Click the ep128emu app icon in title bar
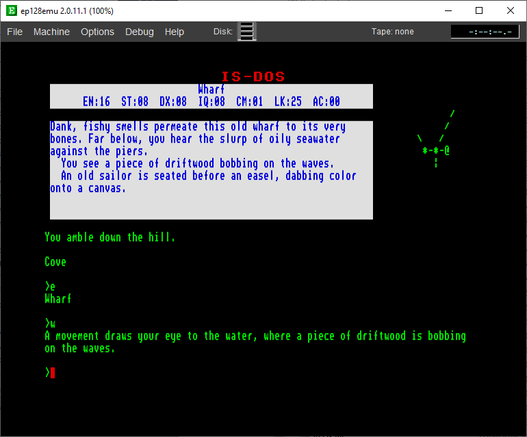527x437 pixels. [11, 11]
